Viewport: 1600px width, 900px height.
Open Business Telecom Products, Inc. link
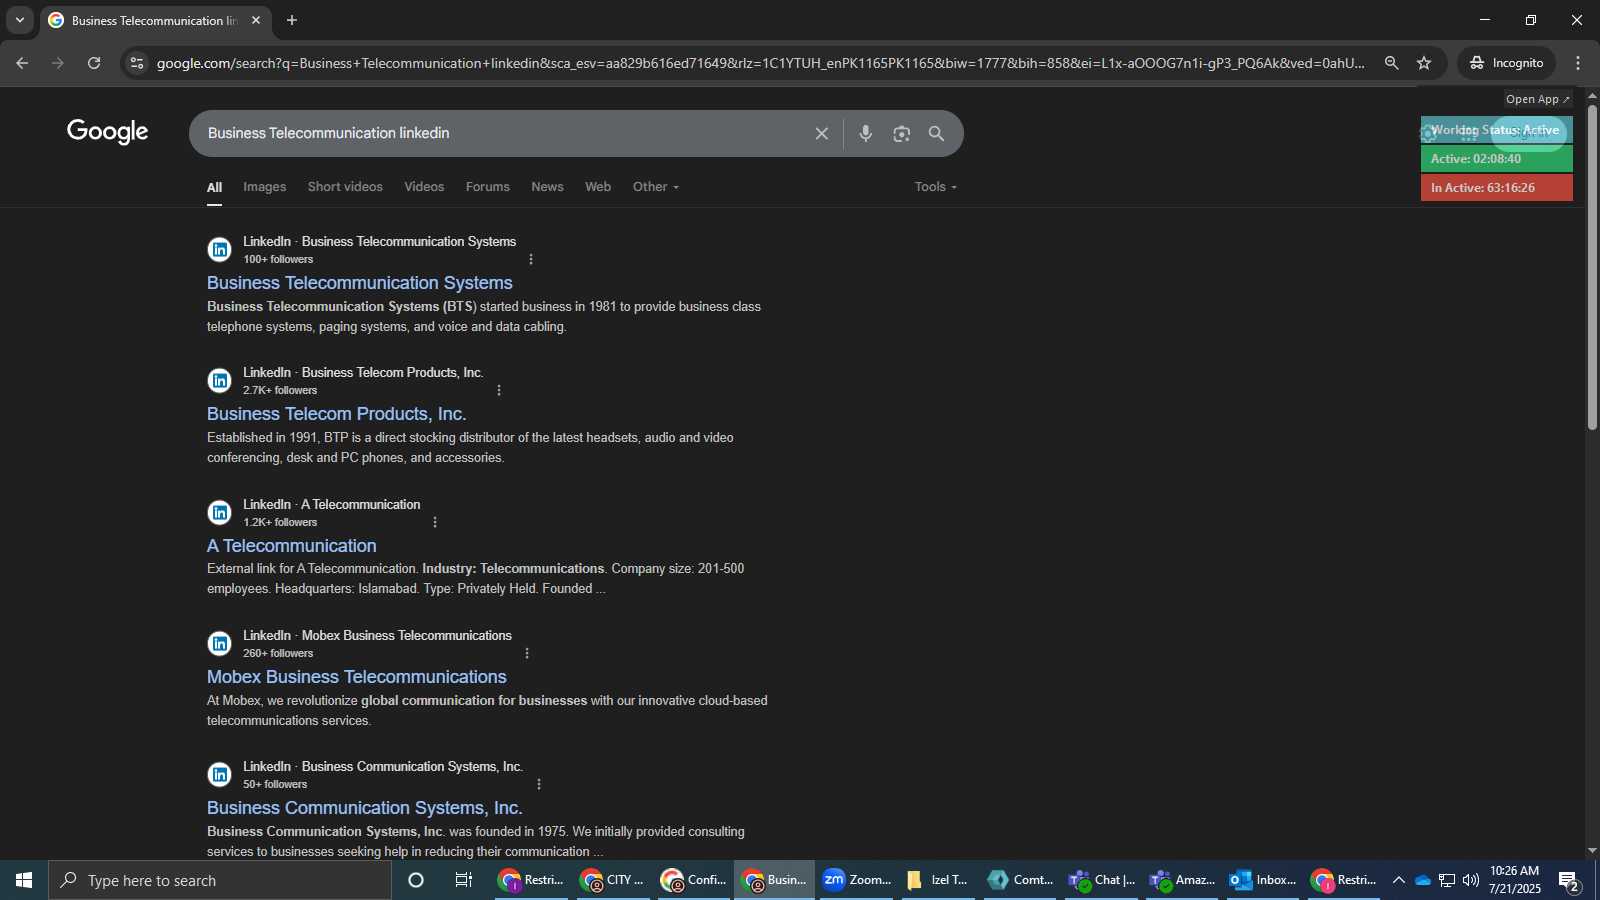336,414
